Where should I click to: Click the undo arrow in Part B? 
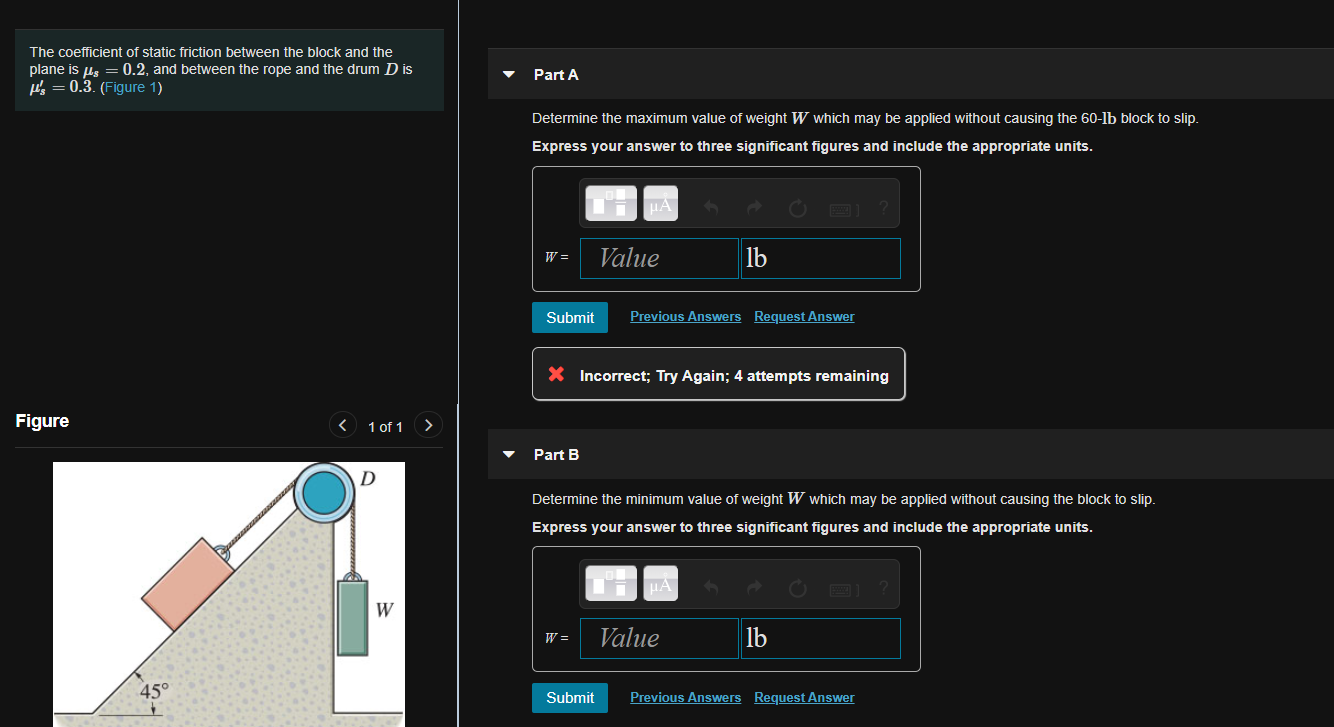coord(711,589)
